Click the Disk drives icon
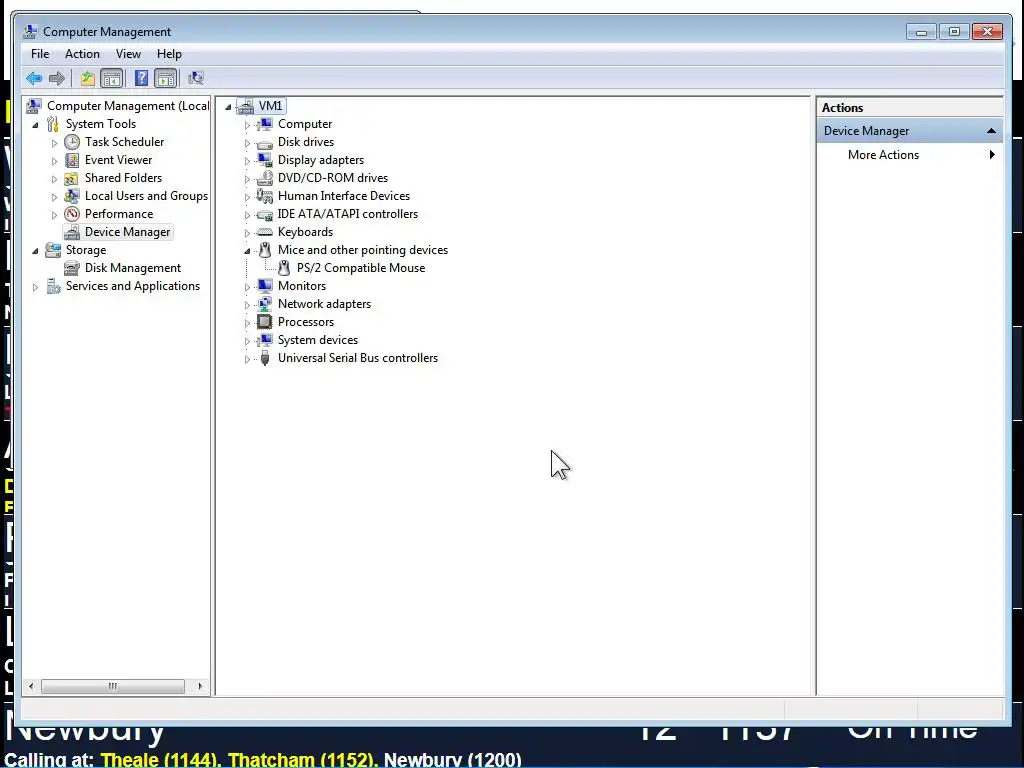 pos(264,143)
